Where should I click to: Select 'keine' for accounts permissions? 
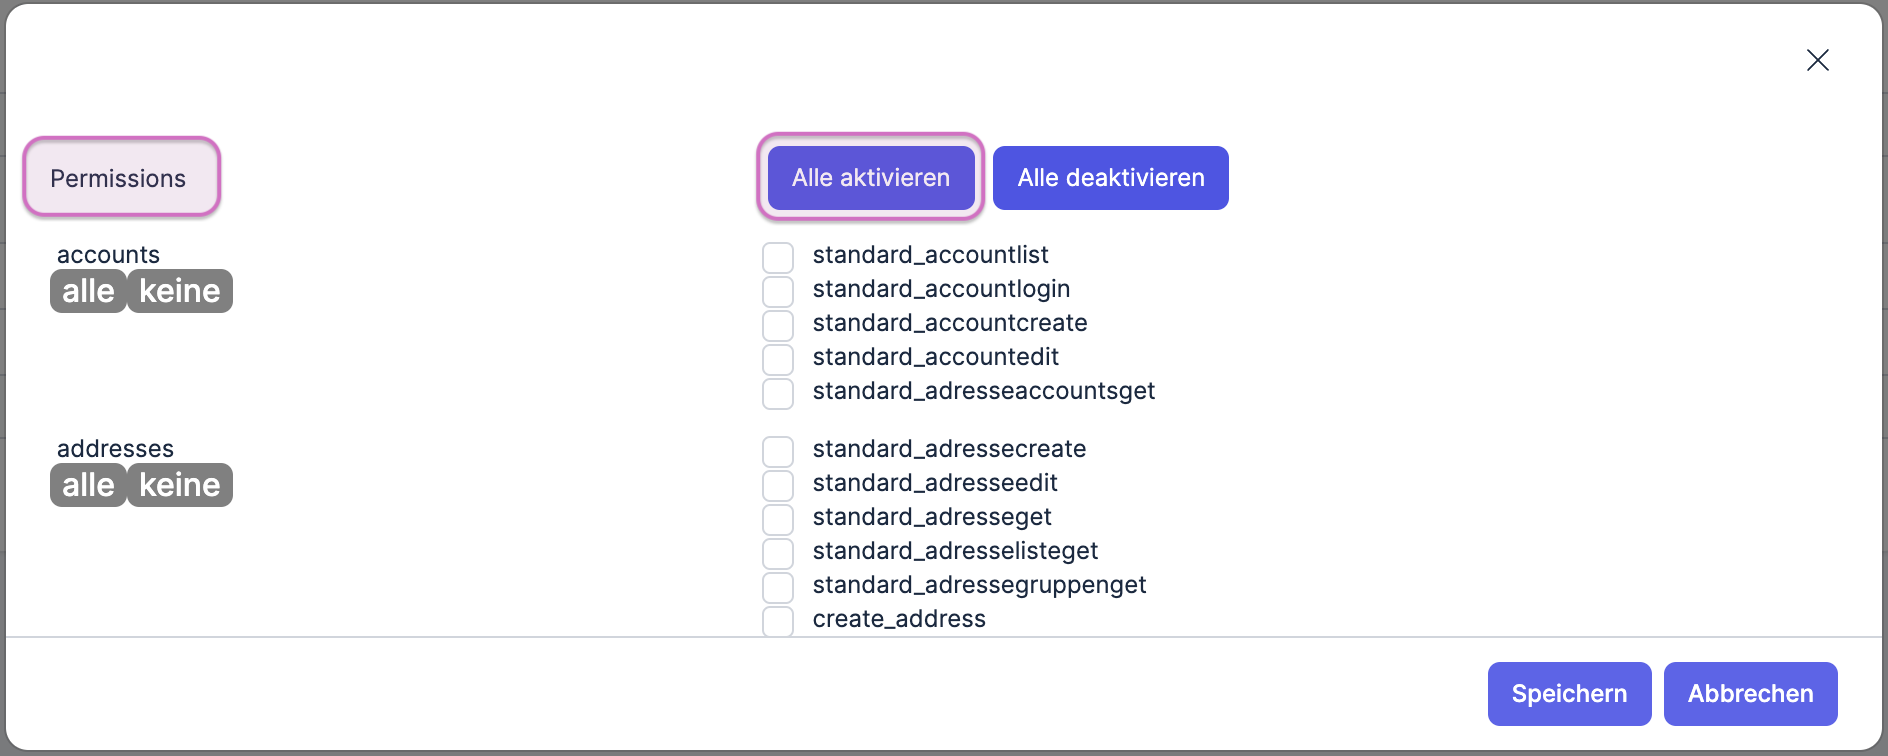coord(180,291)
